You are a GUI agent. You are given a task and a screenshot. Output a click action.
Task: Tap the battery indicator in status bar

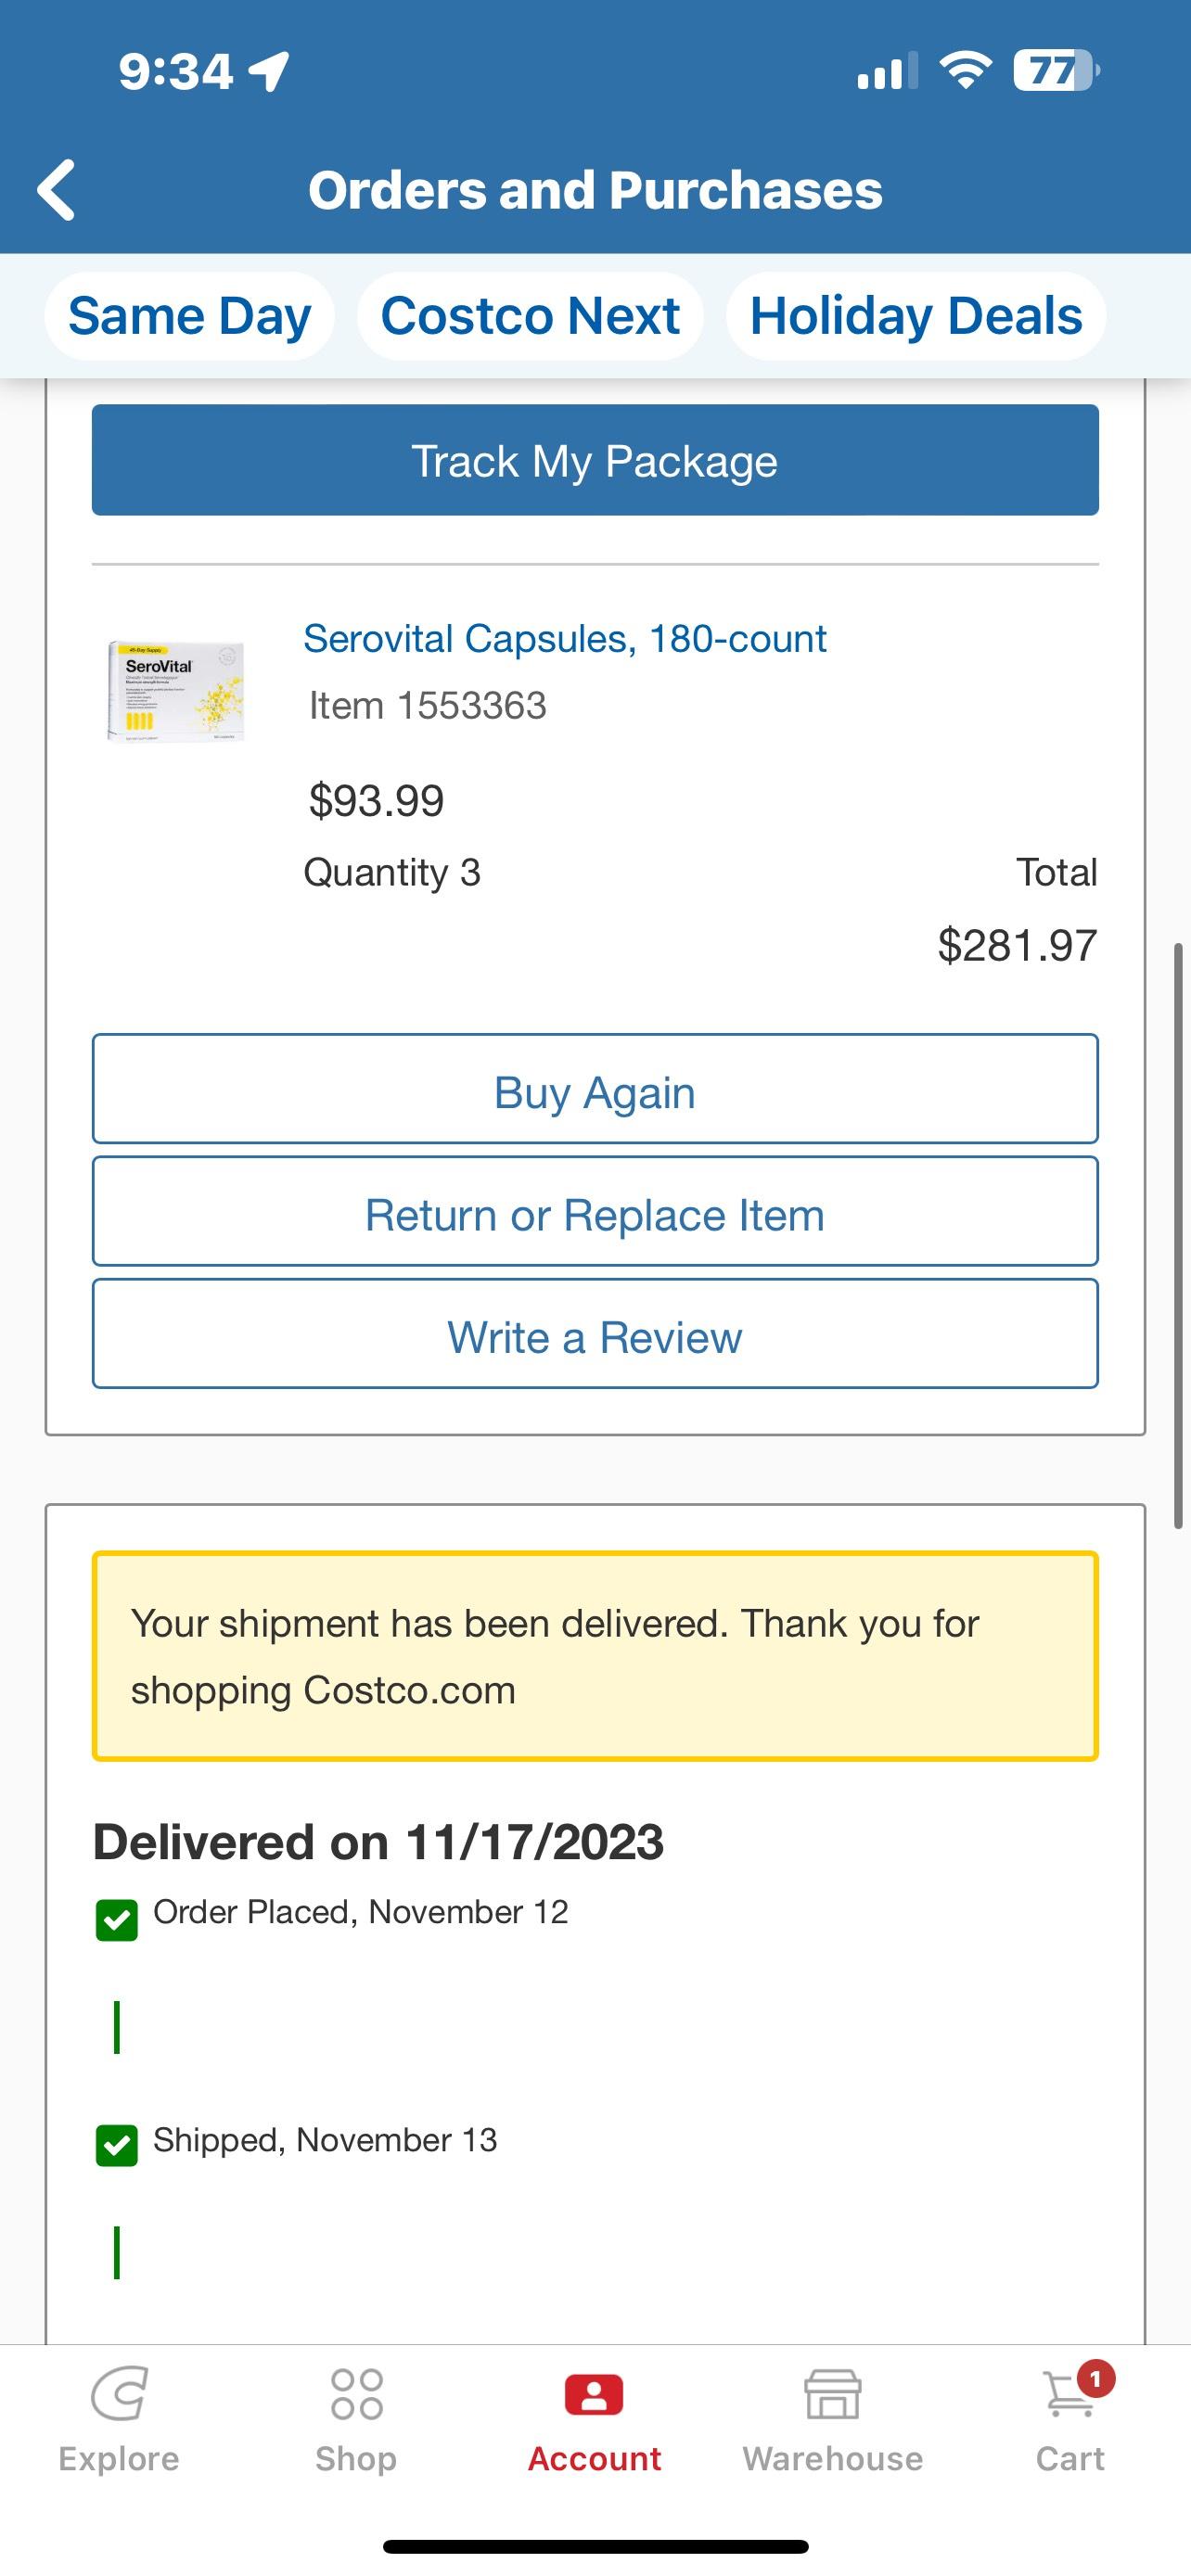[x=1055, y=71]
